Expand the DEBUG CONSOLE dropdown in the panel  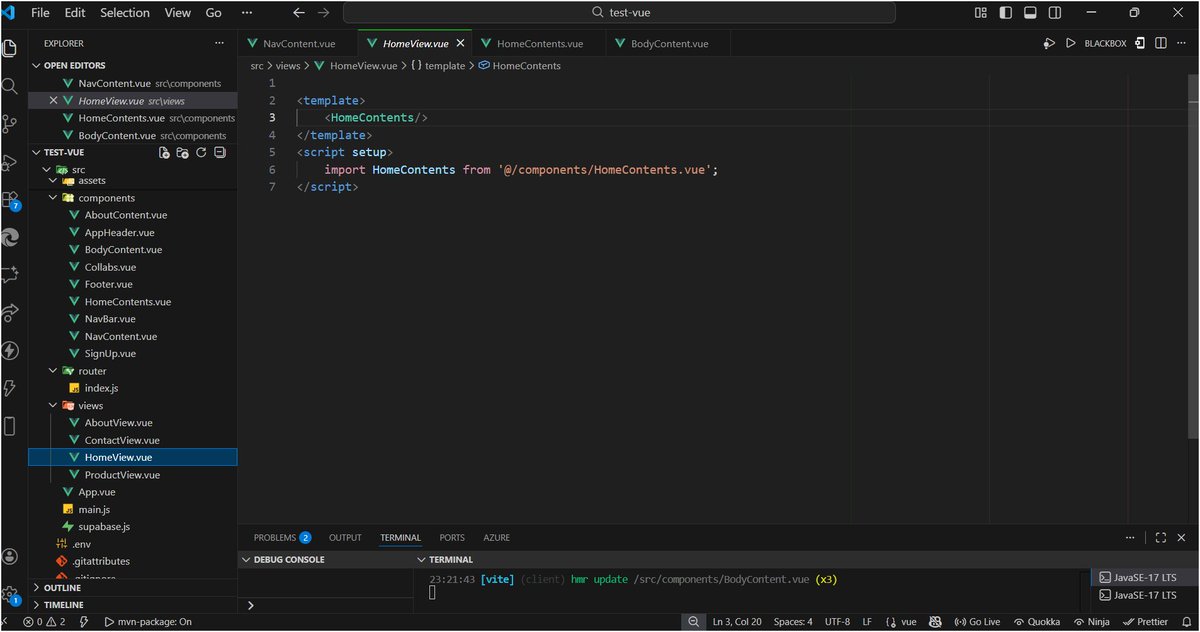click(x=246, y=559)
